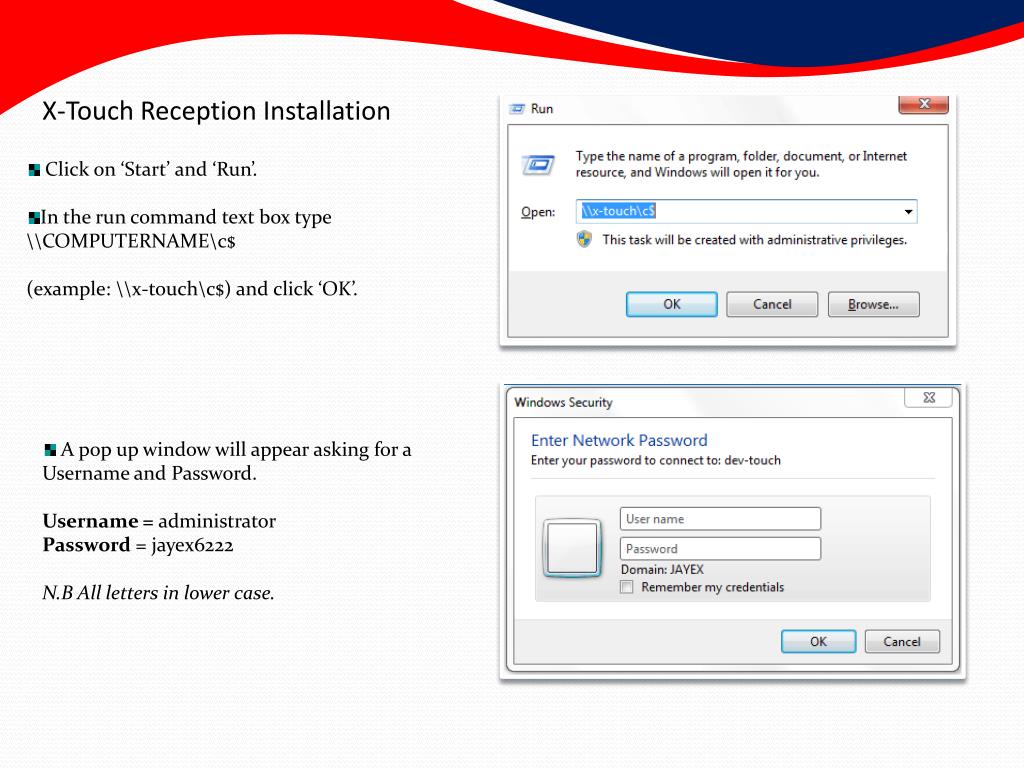Click Cancel in the Run dialog
The width and height of the screenshot is (1024, 768).
[x=772, y=304]
